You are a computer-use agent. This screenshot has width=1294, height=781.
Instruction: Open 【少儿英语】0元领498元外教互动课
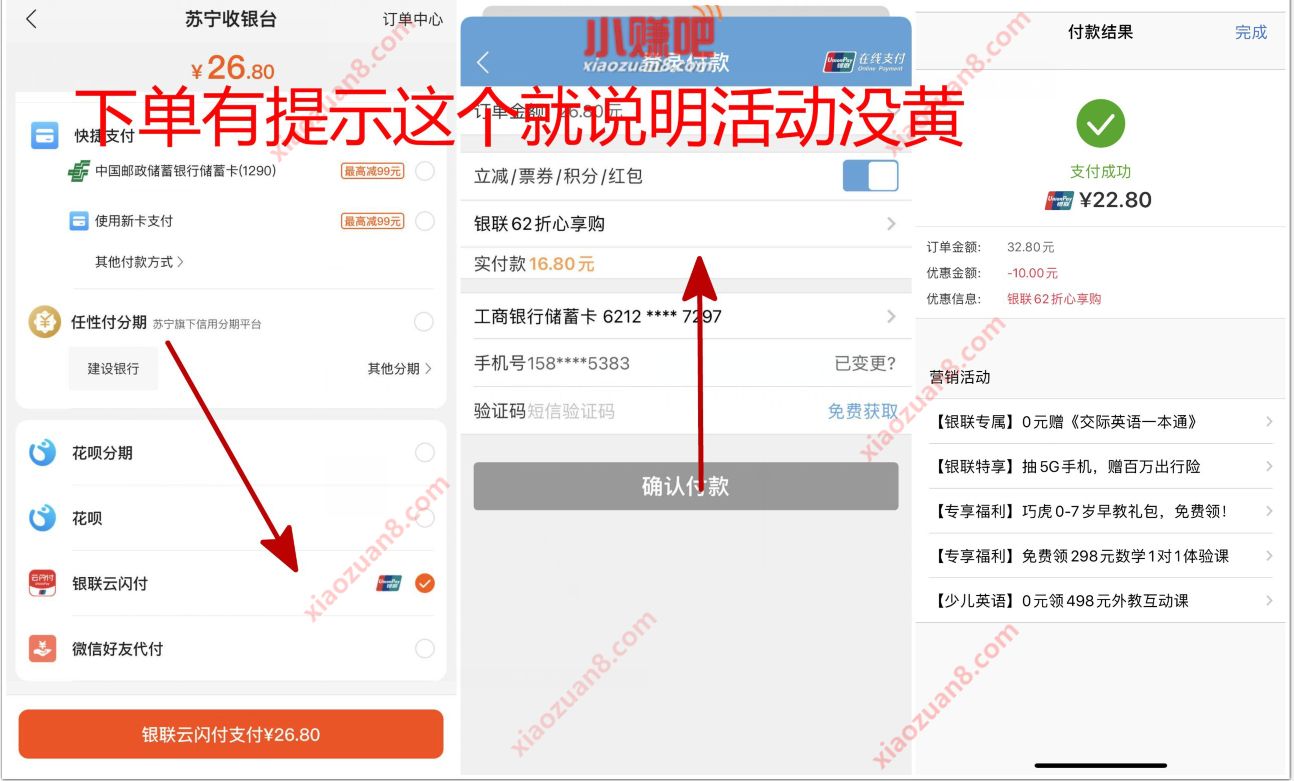pyautogui.click(x=1101, y=601)
